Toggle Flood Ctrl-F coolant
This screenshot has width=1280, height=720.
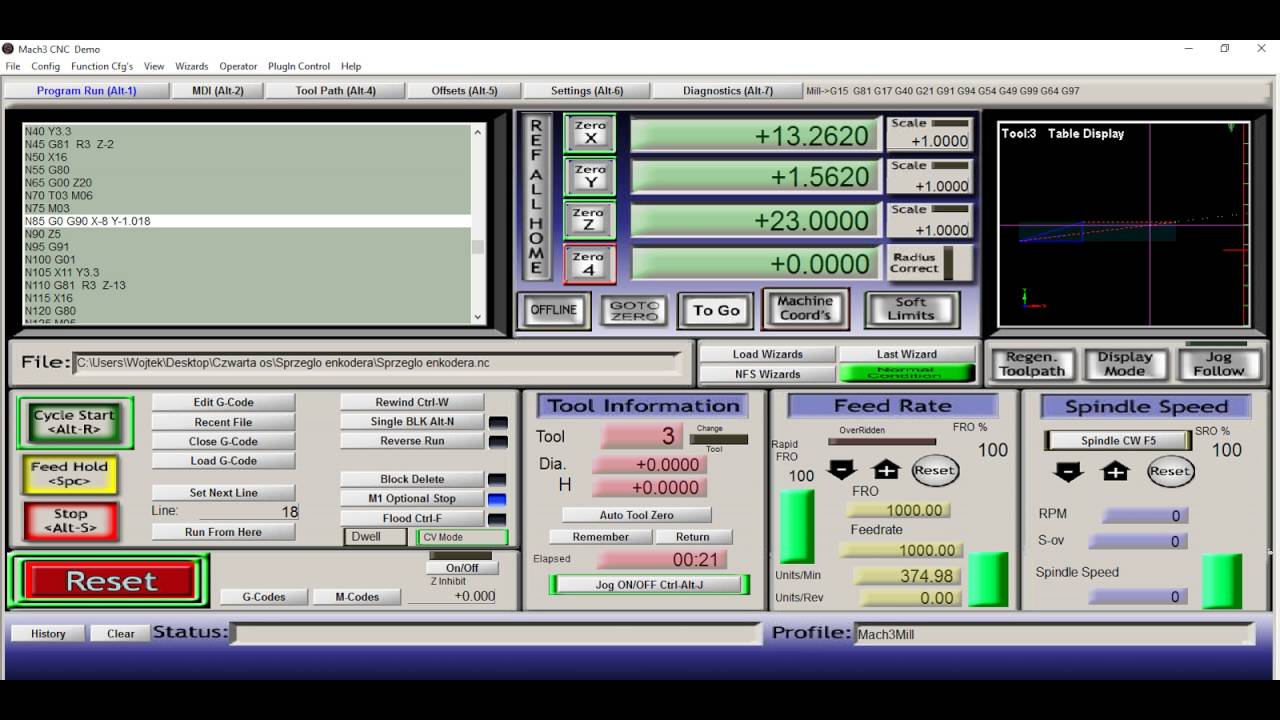click(412, 518)
